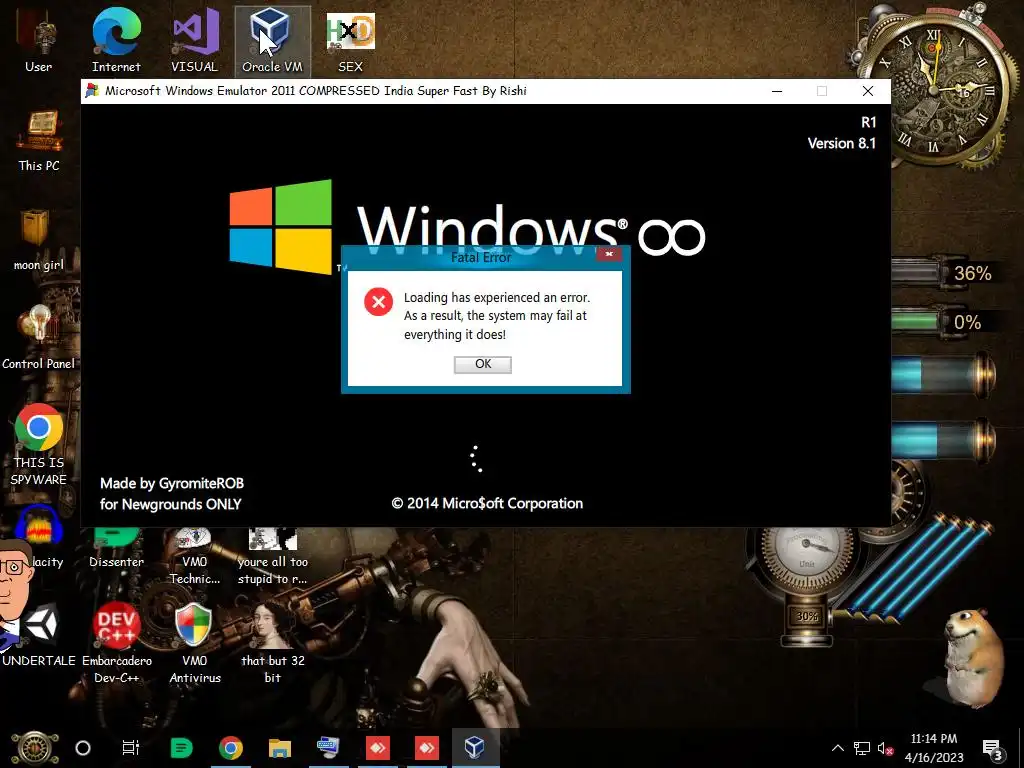
Task: Open the steampunk Start button
Action: click(35, 748)
